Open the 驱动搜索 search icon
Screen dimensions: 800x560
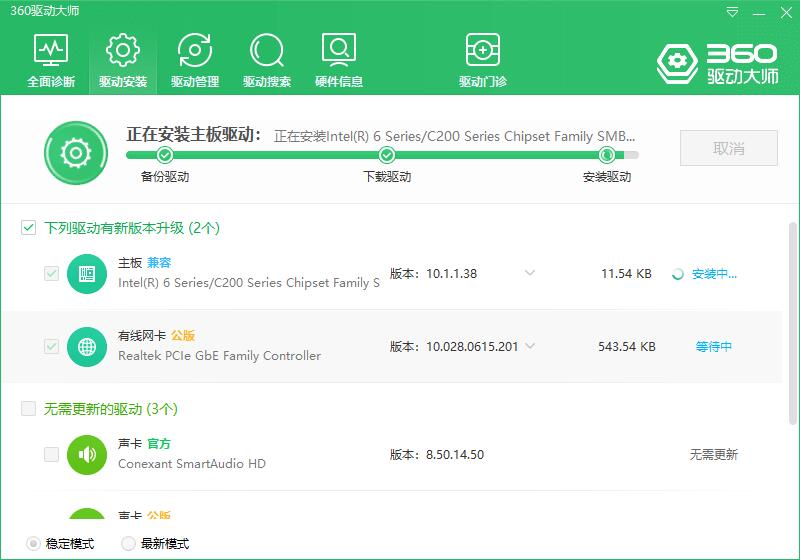267,50
